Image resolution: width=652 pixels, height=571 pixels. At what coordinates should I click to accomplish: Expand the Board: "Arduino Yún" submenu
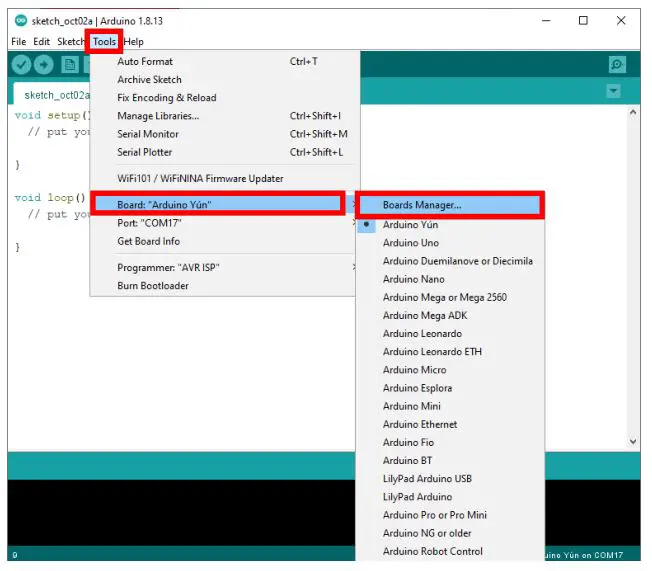[225, 205]
